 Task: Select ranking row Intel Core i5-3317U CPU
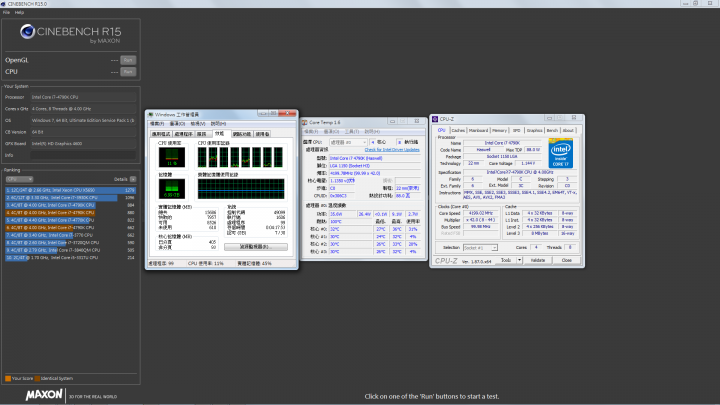(71, 258)
